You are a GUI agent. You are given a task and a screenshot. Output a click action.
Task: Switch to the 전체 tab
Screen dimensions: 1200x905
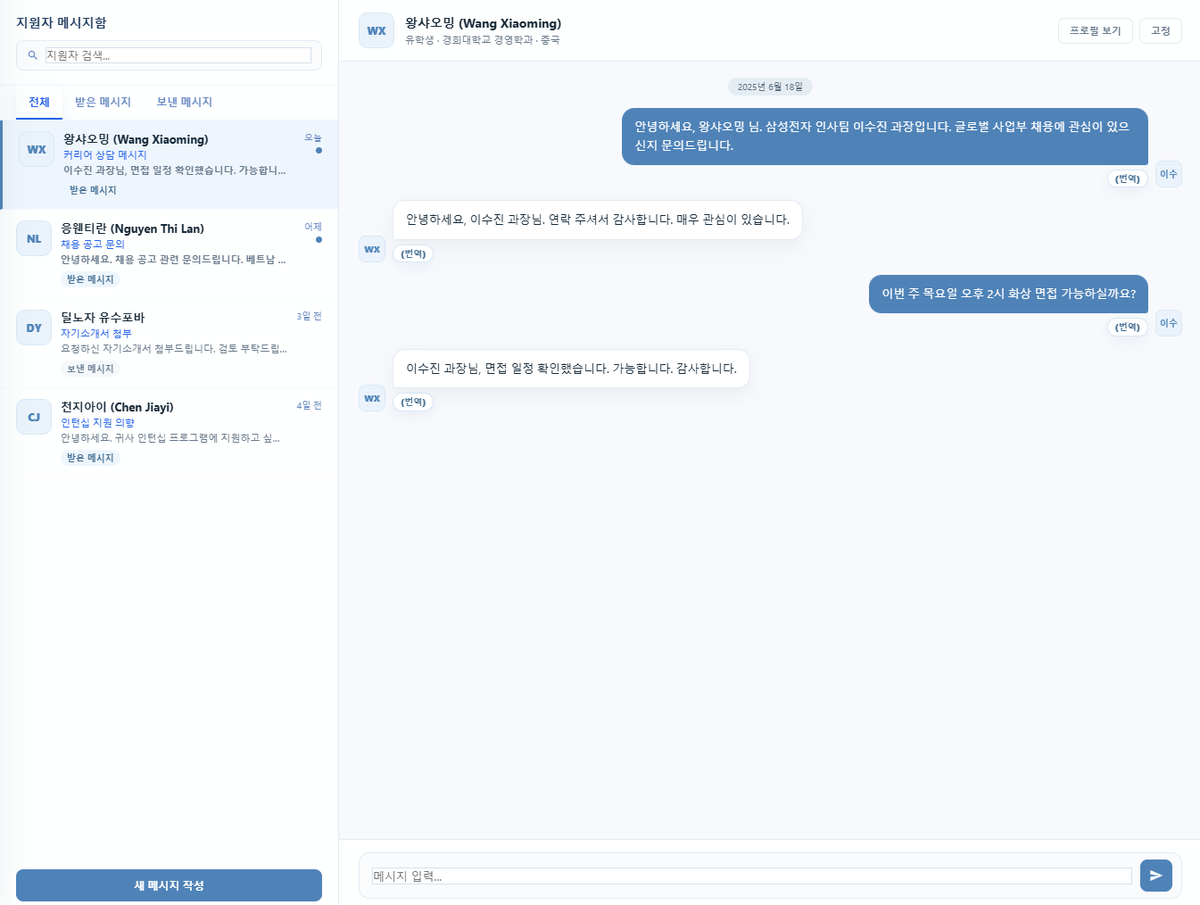coord(39,102)
